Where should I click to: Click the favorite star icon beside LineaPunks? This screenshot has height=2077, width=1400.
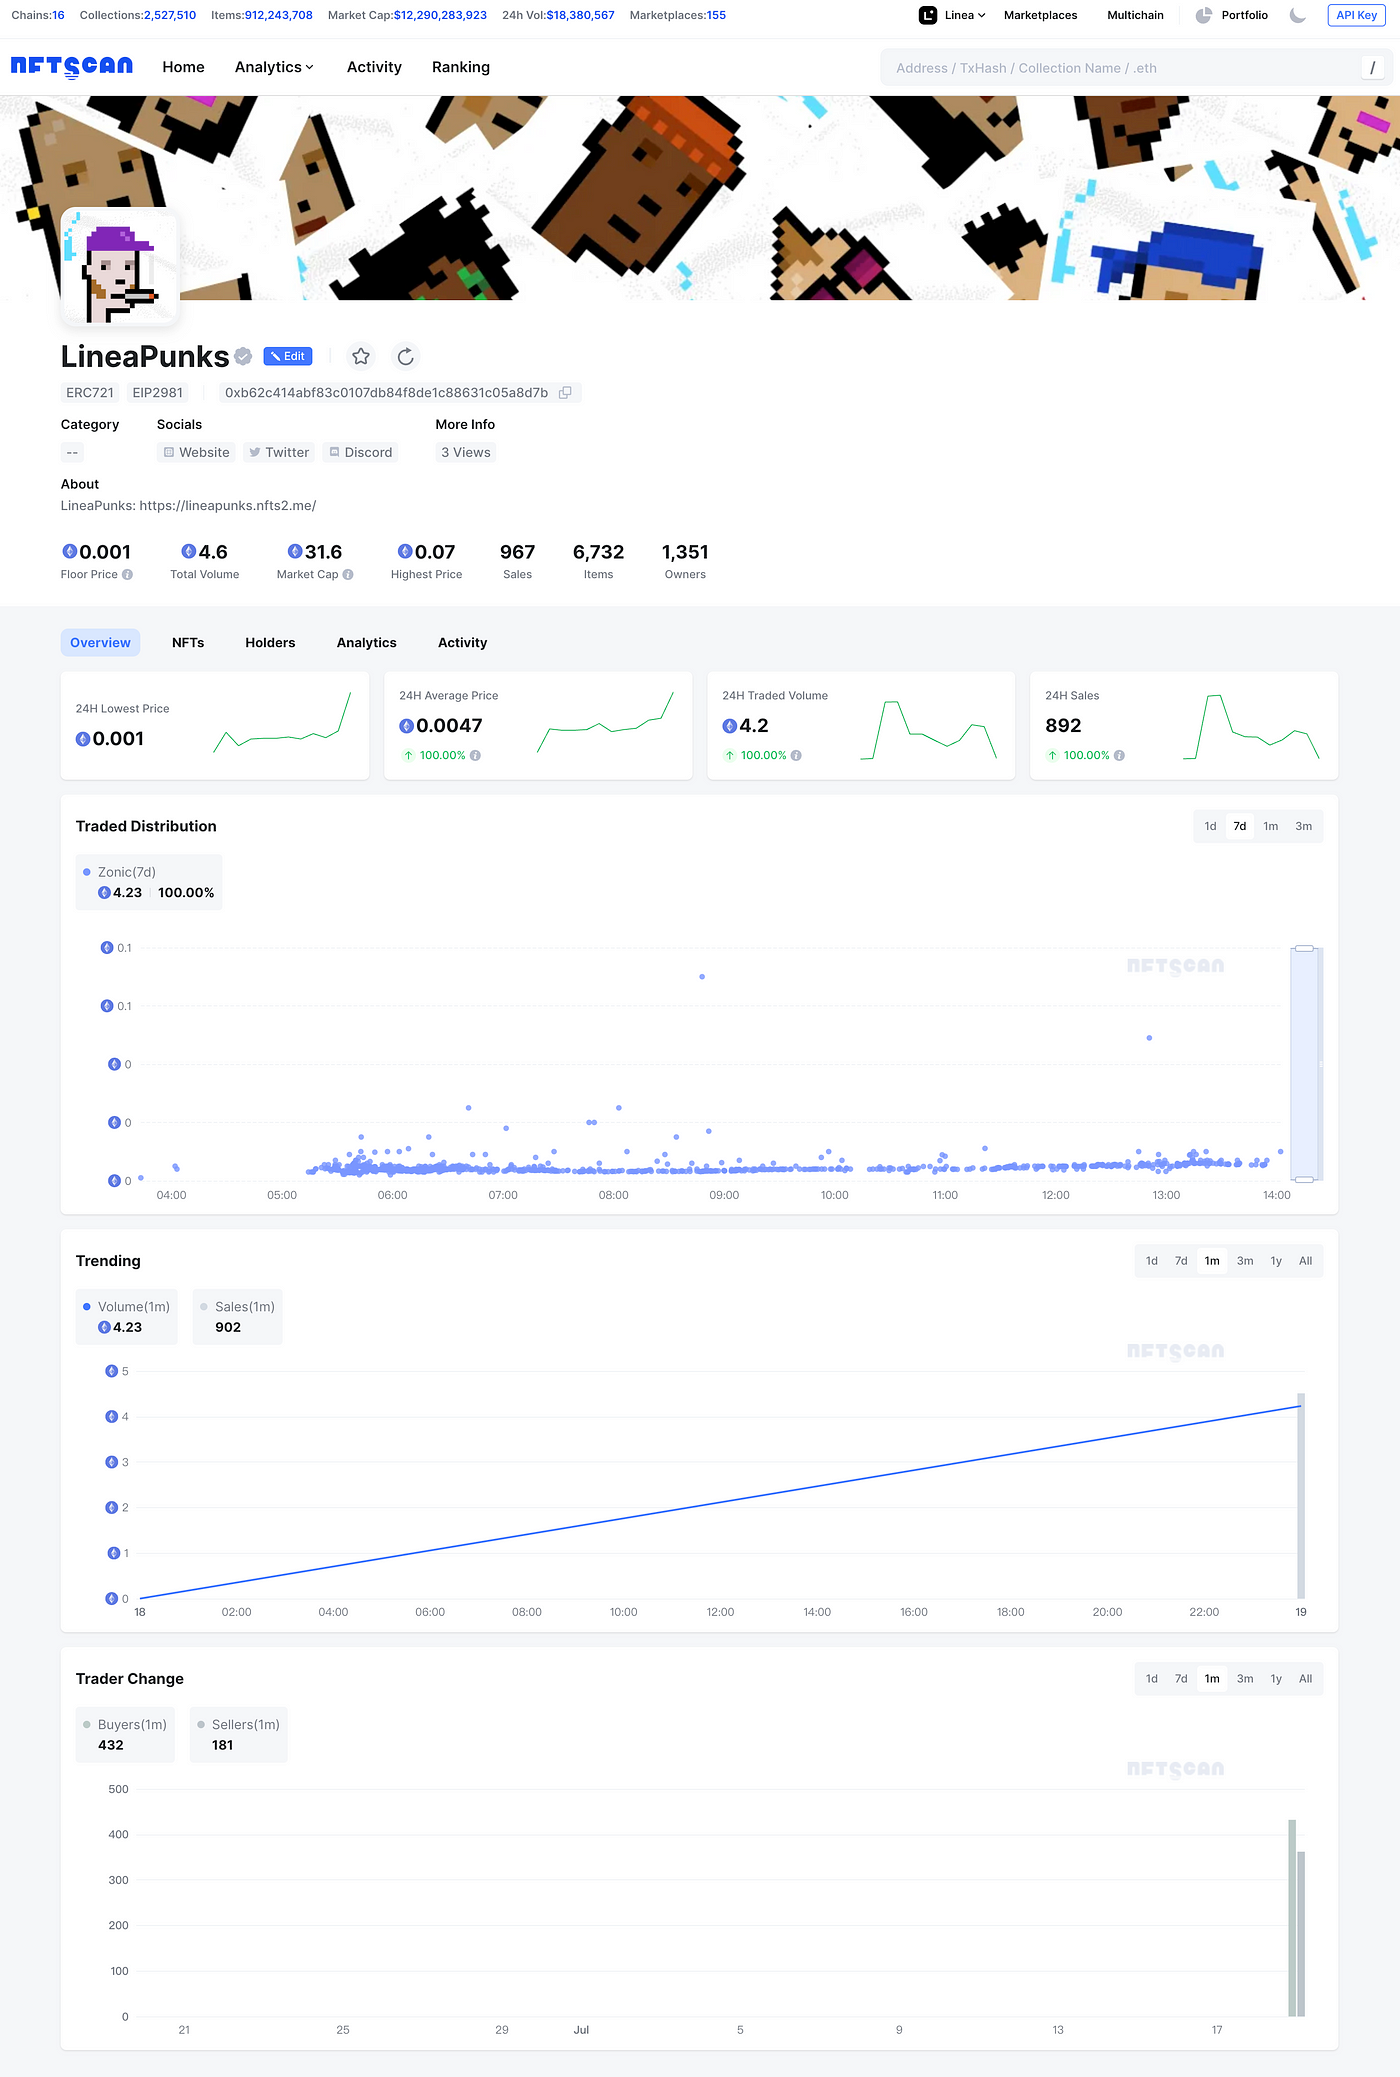pos(361,356)
